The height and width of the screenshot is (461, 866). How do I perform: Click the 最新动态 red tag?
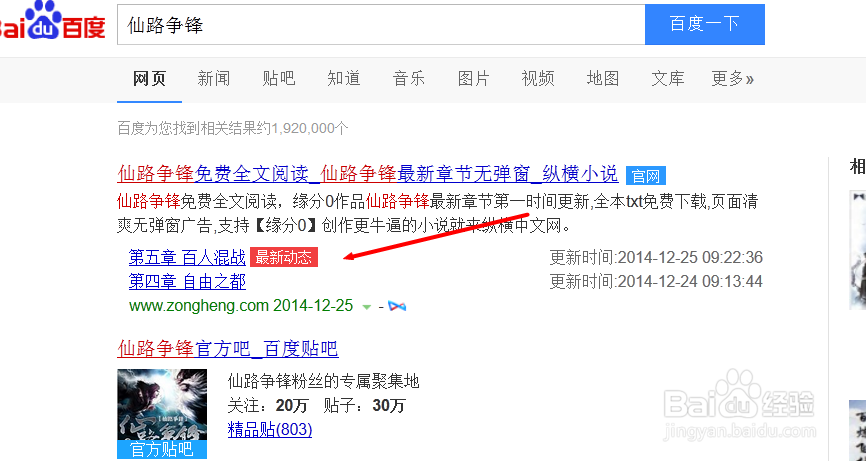coord(284,257)
